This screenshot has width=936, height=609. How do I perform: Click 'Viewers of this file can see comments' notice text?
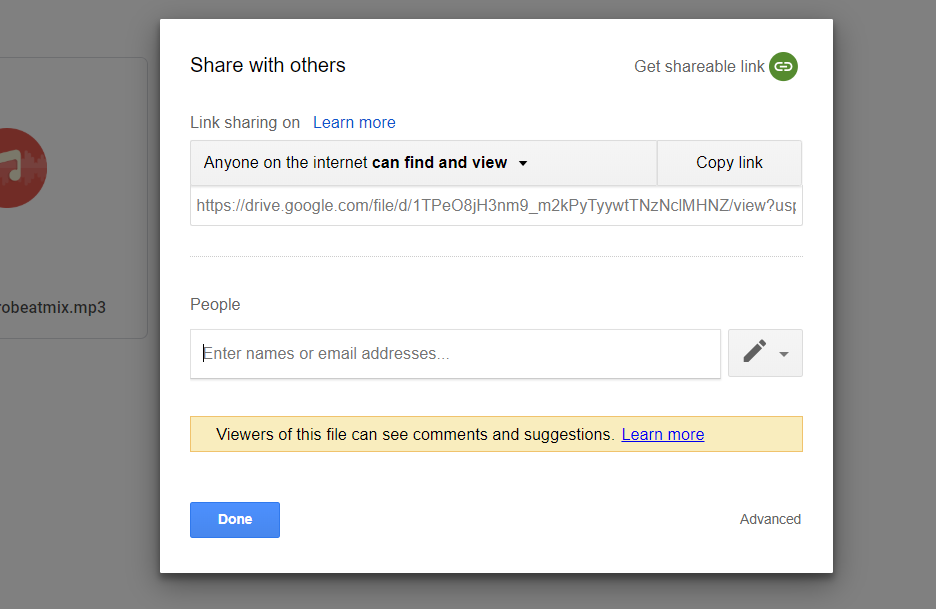pos(415,434)
